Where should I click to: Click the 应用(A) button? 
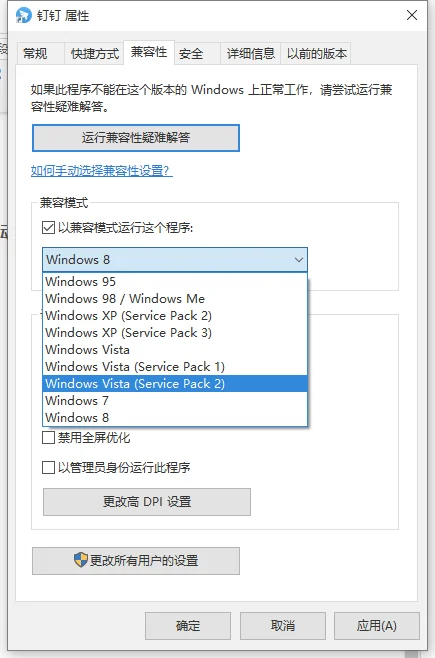point(377,626)
